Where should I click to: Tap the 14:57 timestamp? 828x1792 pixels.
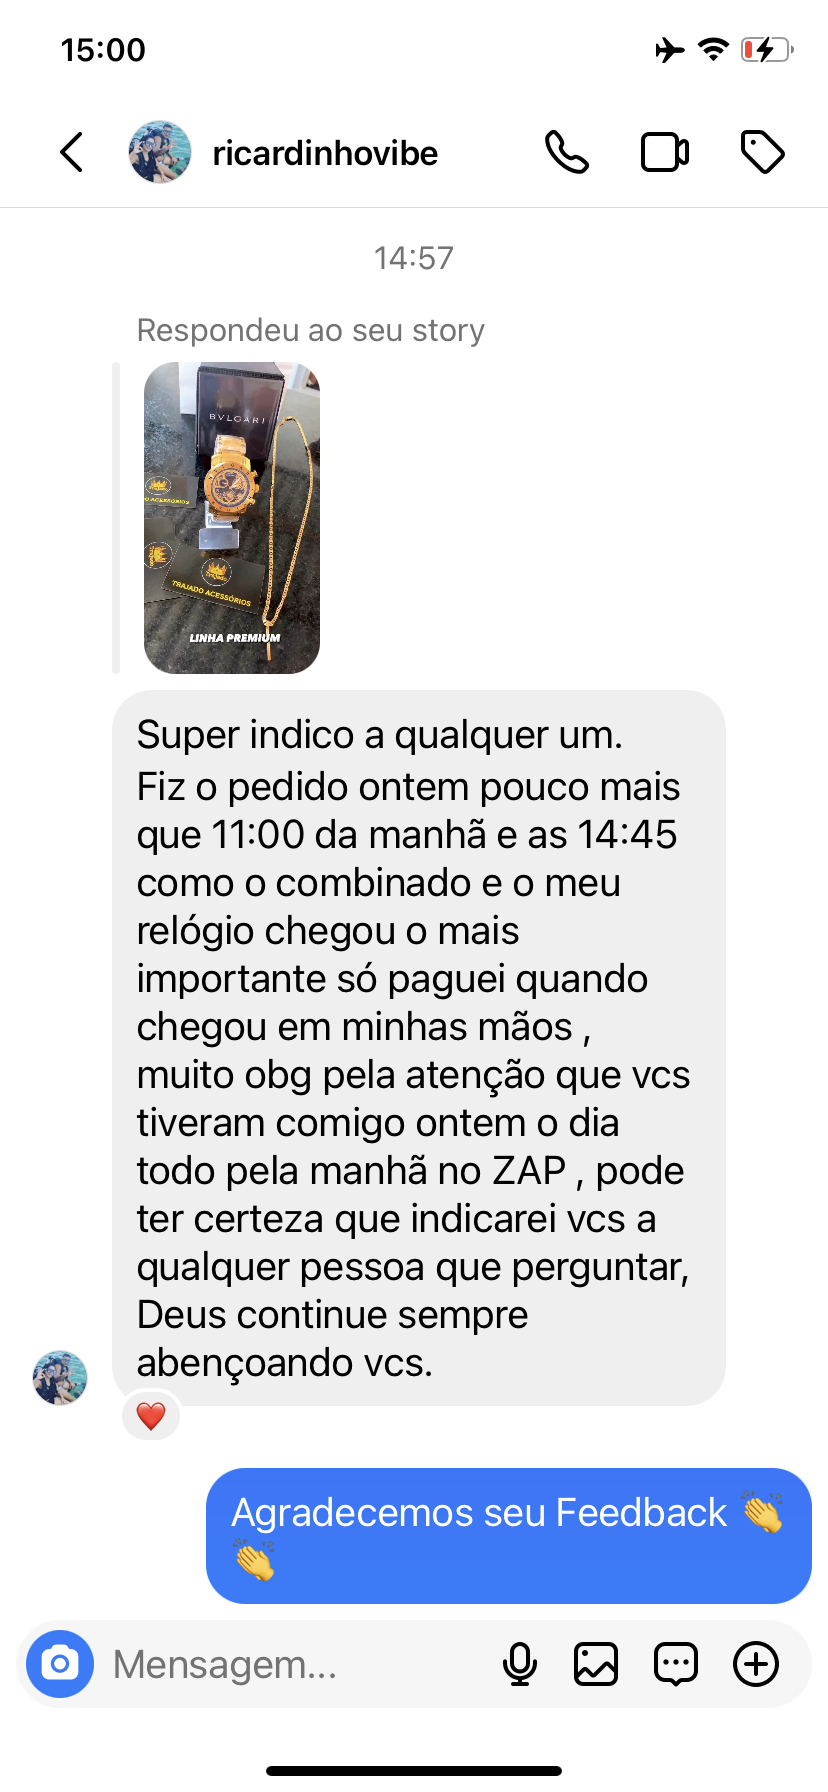coord(414,258)
